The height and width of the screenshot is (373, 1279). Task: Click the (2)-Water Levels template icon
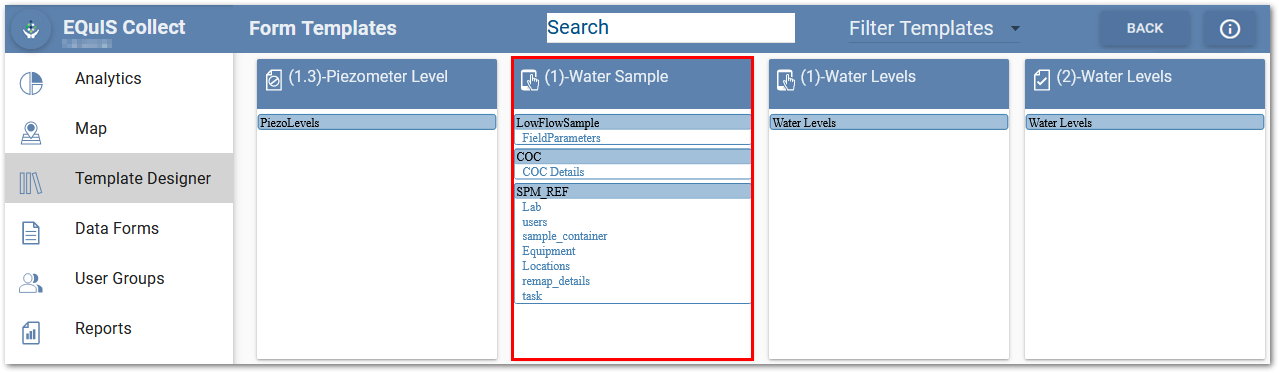(1042, 80)
